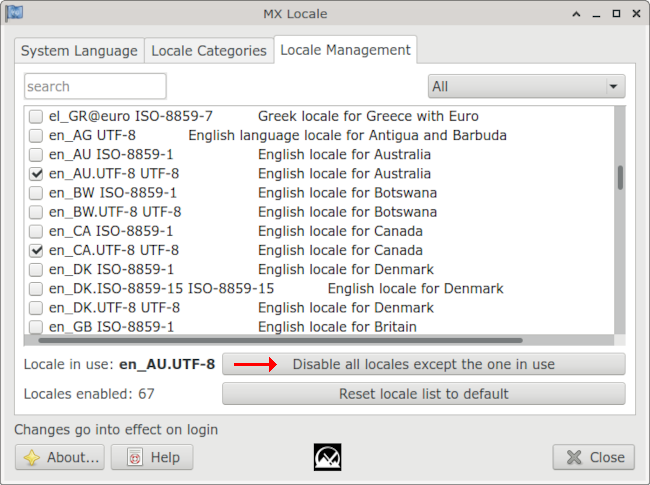Click Disable all locales except the one in use
Image resolution: width=650 pixels, height=485 pixels.
coord(424,364)
